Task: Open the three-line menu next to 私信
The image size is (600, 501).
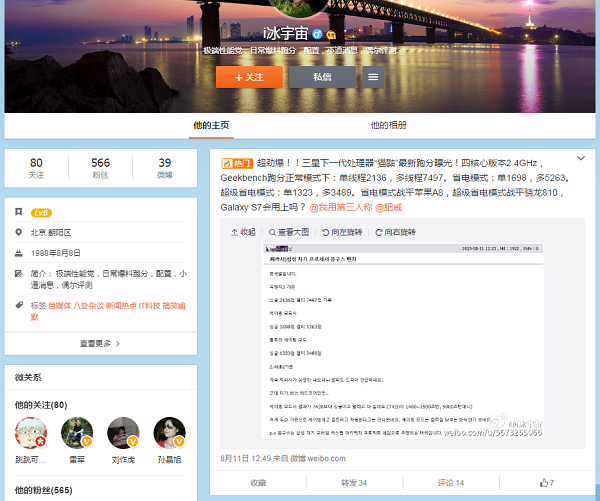Action: pos(372,76)
